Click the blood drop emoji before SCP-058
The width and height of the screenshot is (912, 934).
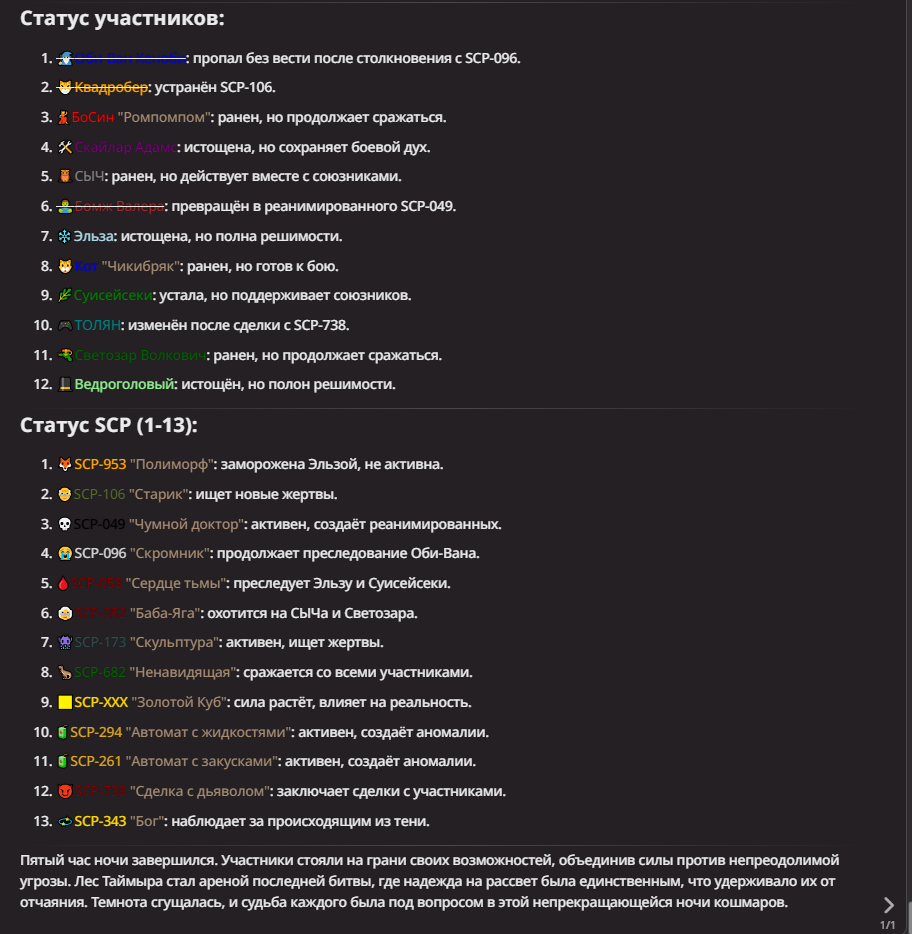(x=65, y=584)
